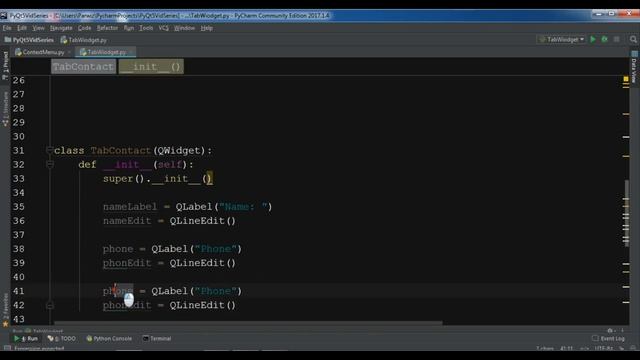Screen dimensions: 640x360
Task: Open the Window menu
Action: point(184,28)
